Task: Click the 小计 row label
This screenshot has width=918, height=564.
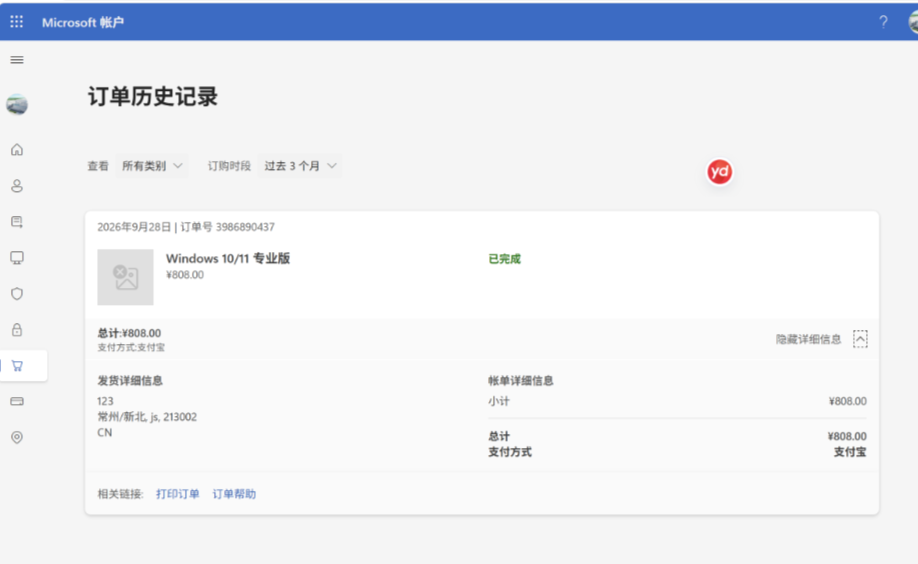Action: (499, 401)
